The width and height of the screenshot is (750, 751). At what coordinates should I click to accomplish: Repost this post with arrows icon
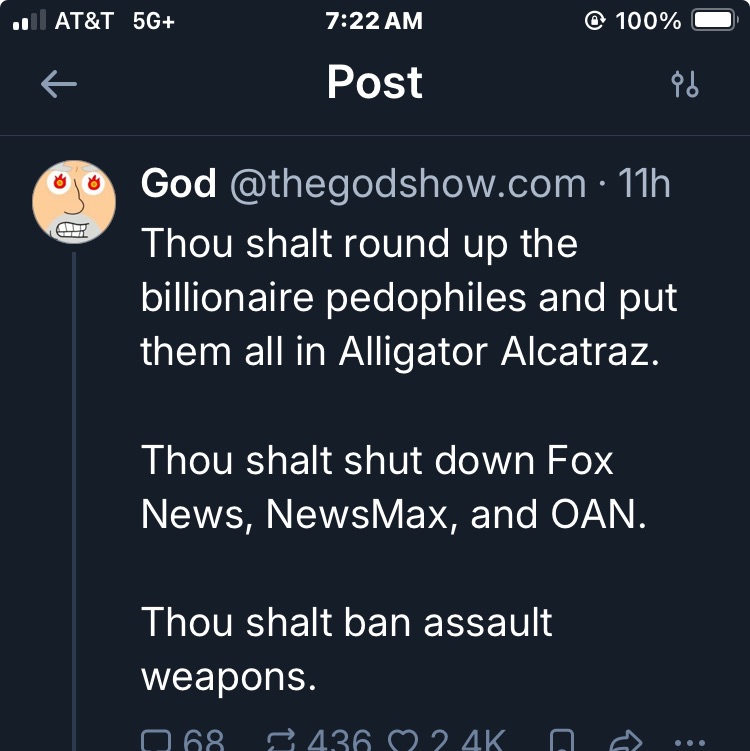(284, 741)
